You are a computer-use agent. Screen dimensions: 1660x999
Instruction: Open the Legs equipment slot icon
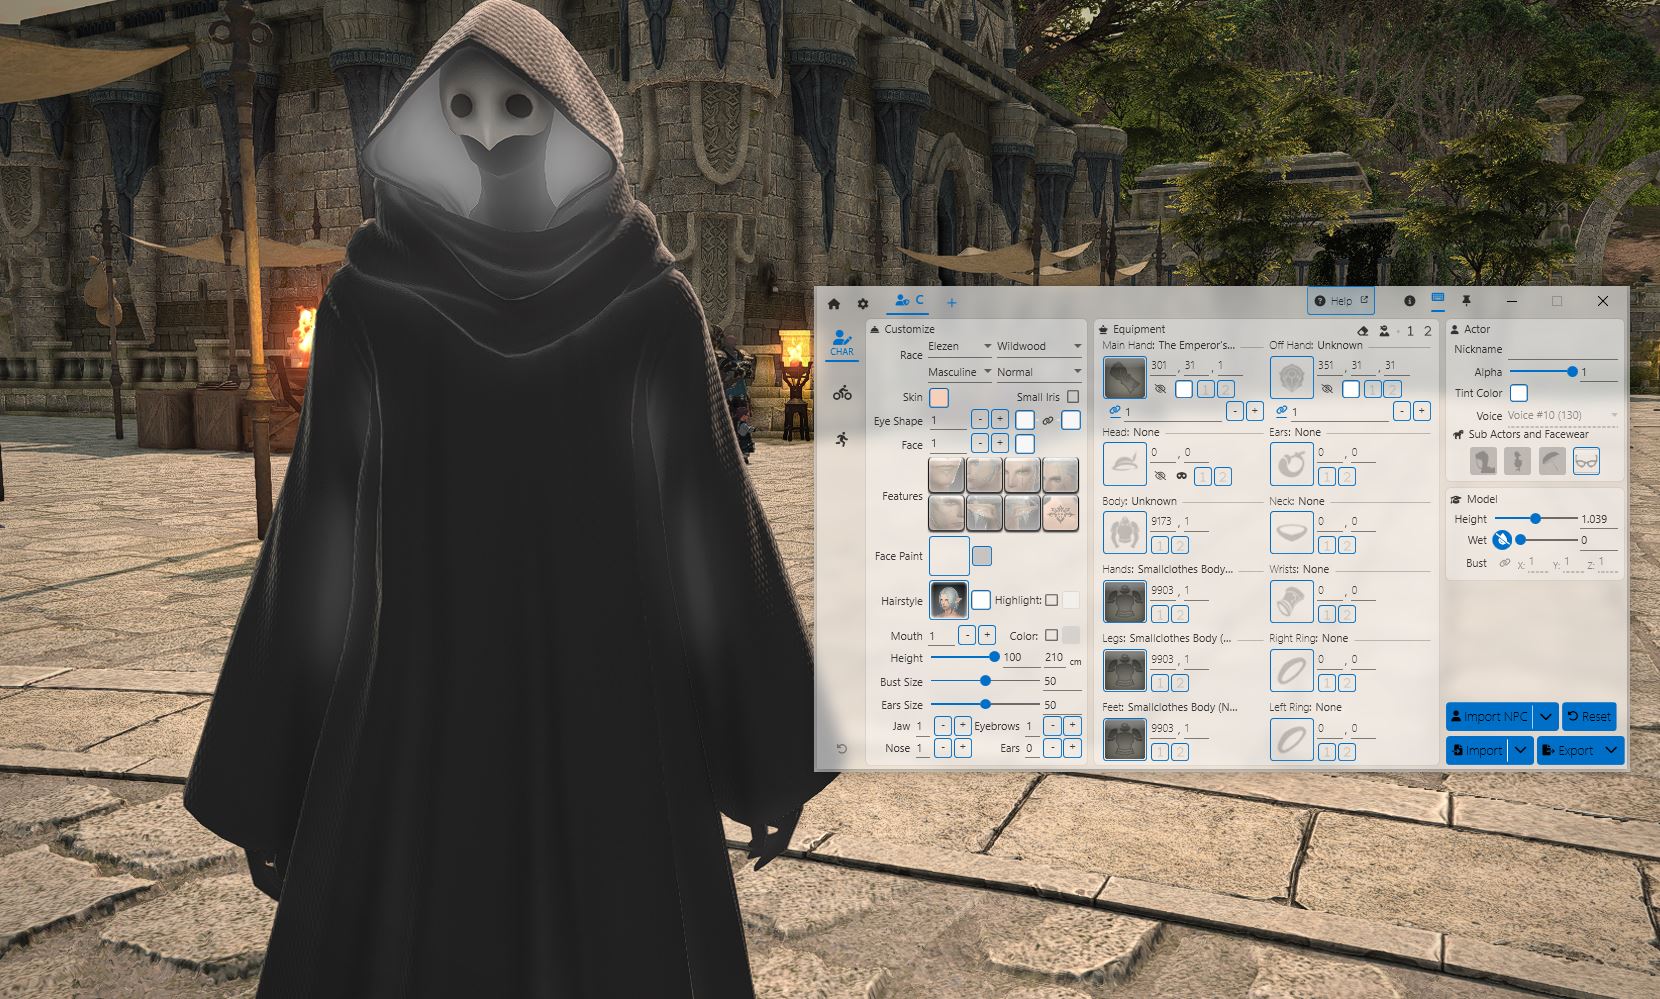pos(1124,671)
